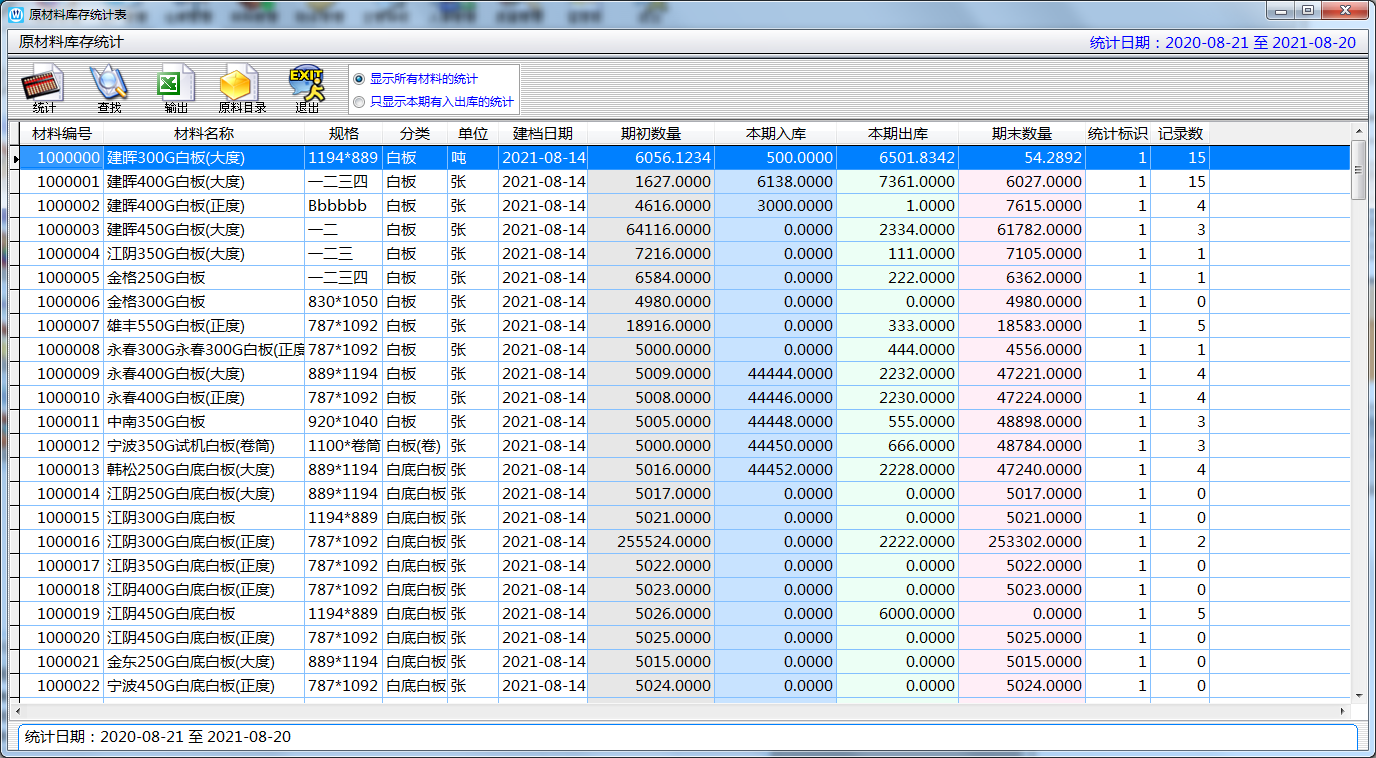1376x758 pixels.
Task: Select material number 1000012 cell
Action: (62, 446)
